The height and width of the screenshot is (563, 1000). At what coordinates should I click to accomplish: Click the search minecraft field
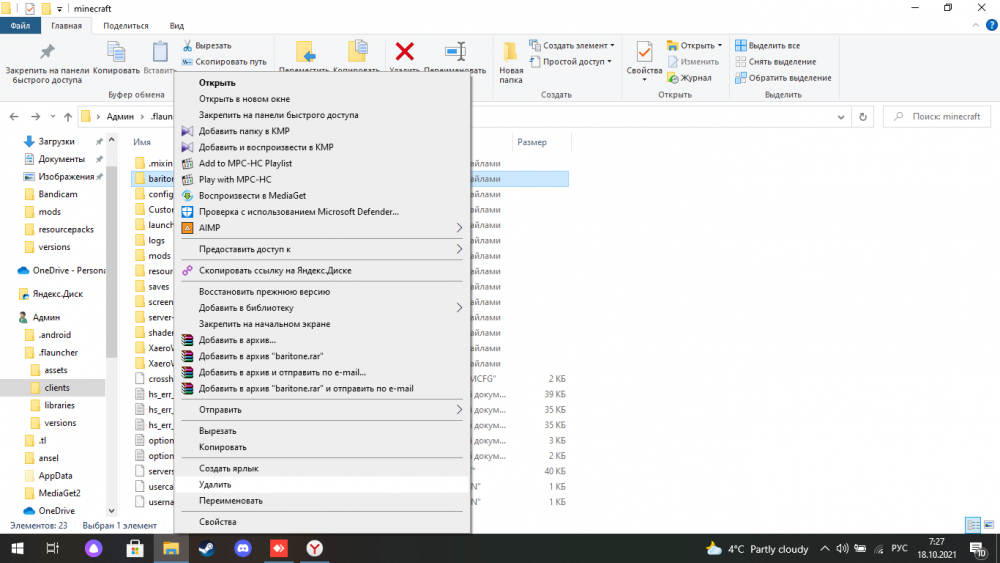click(938, 117)
